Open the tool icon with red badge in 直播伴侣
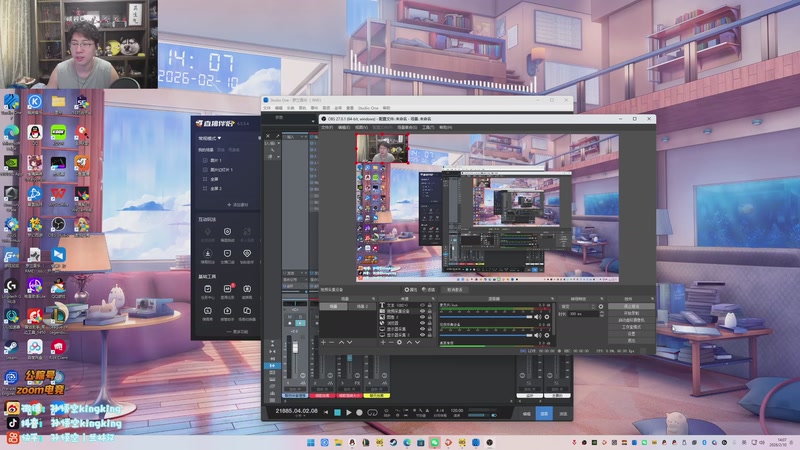800x450 pixels. (228, 291)
